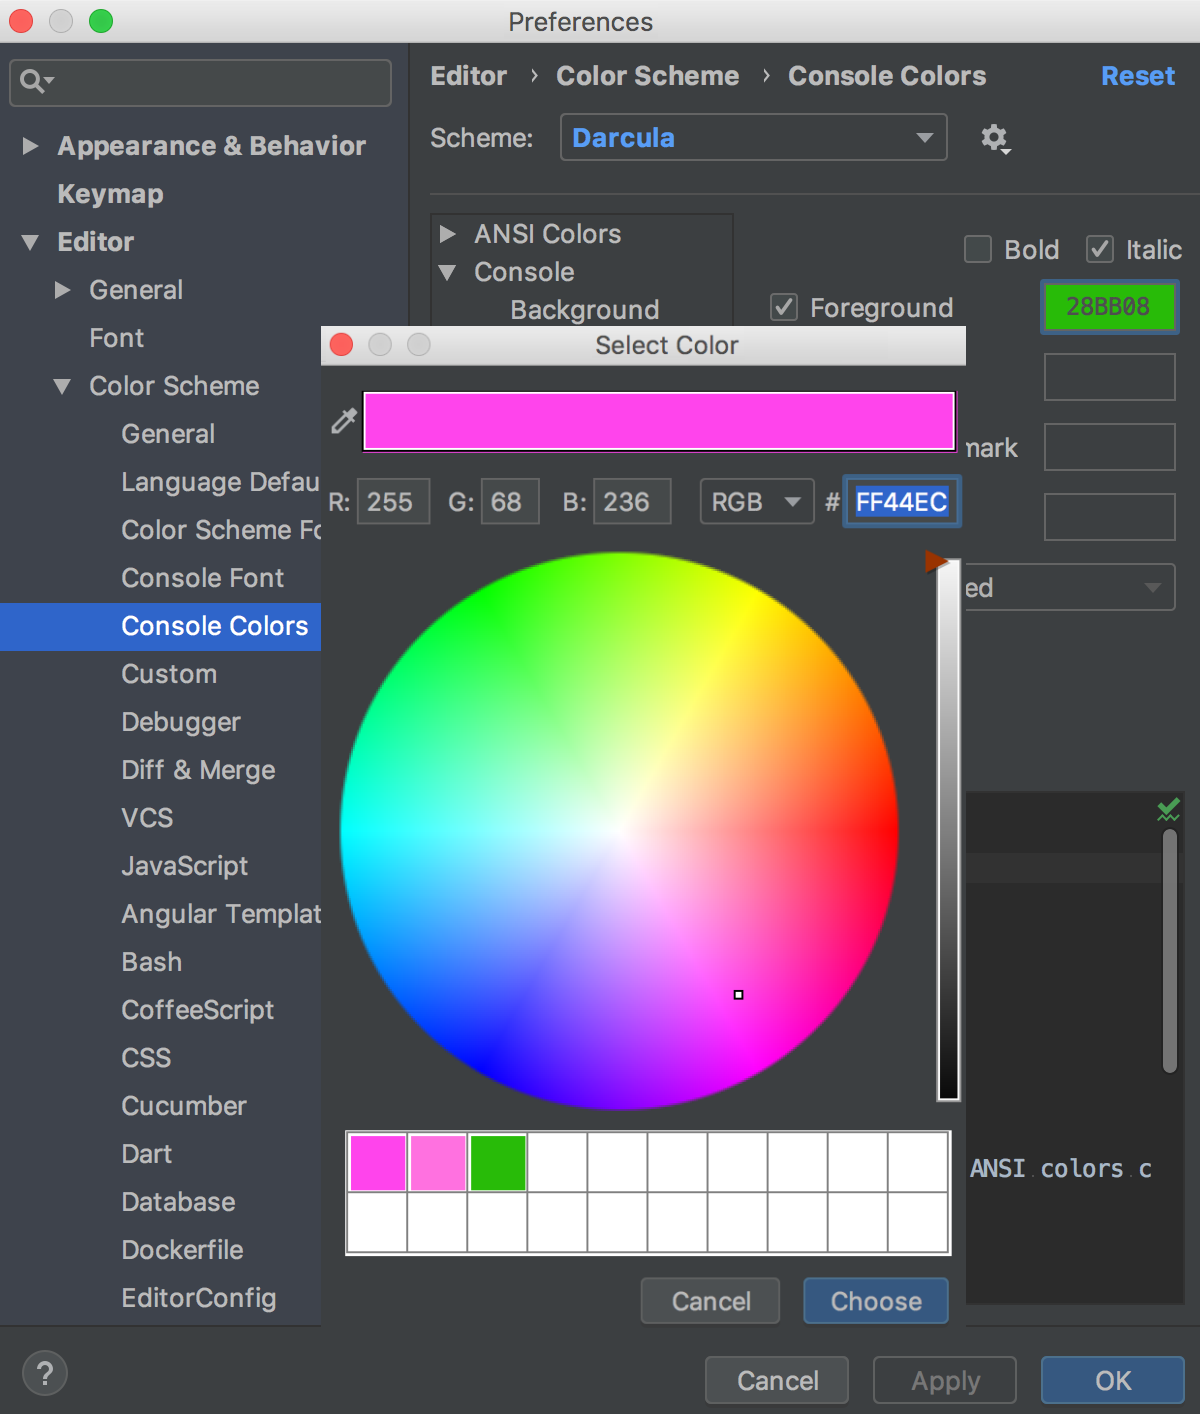Select Font under Editor
Viewport: 1200px width, 1414px height.
tap(117, 338)
